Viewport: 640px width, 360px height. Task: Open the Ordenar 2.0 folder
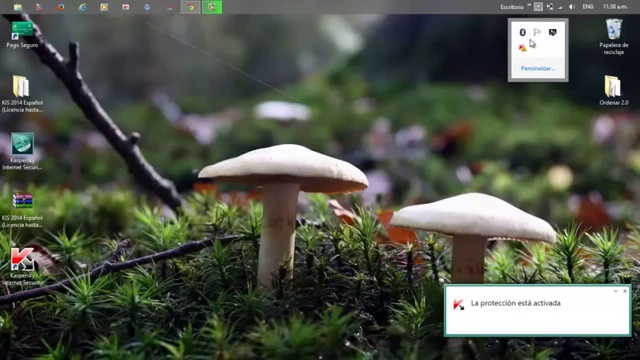[x=613, y=91]
